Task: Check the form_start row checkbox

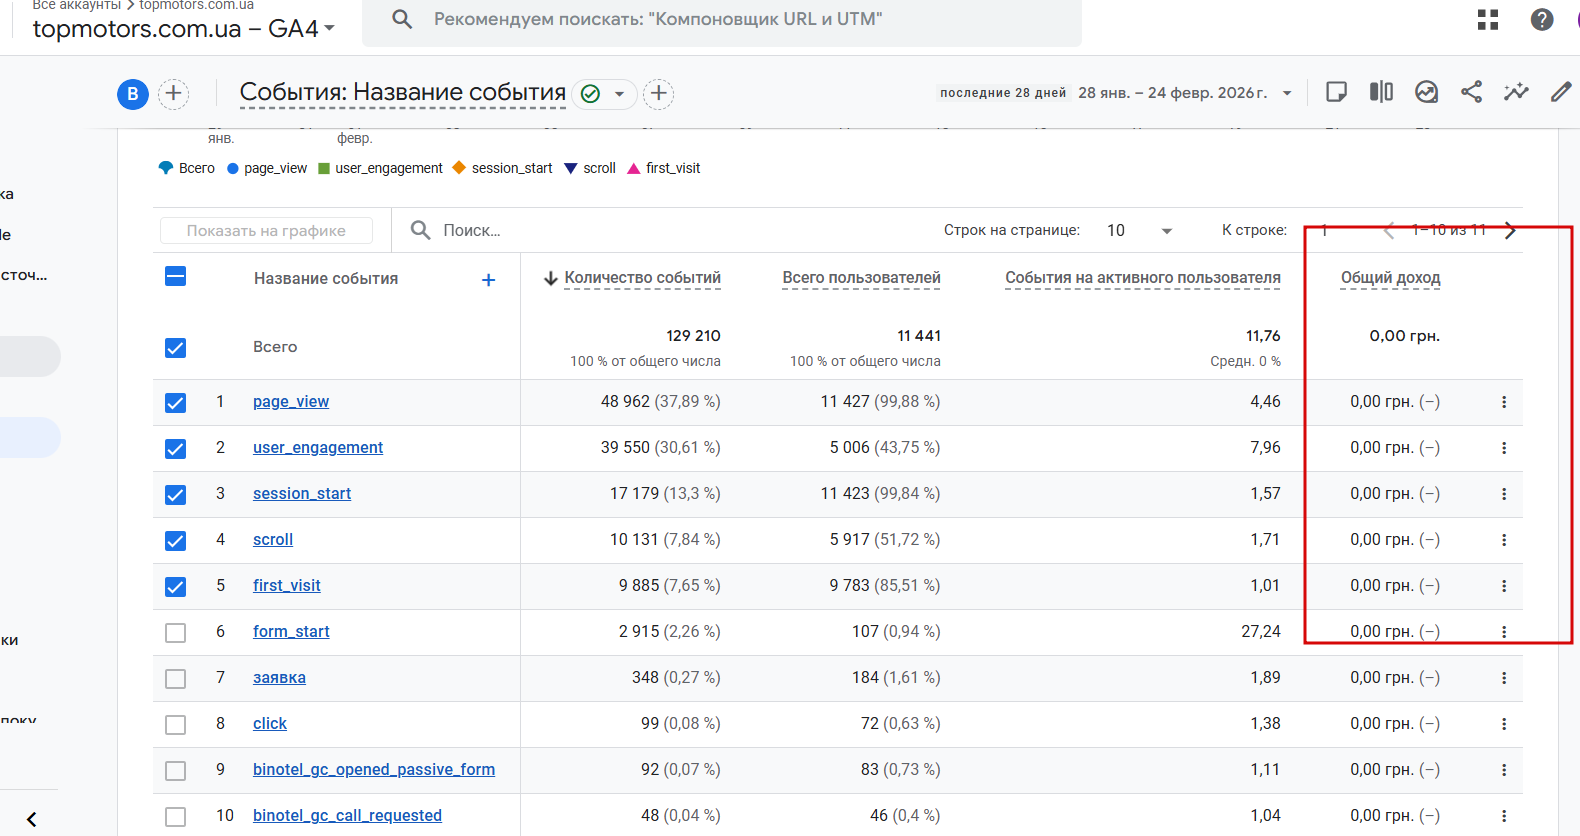Action: (x=175, y=632)
